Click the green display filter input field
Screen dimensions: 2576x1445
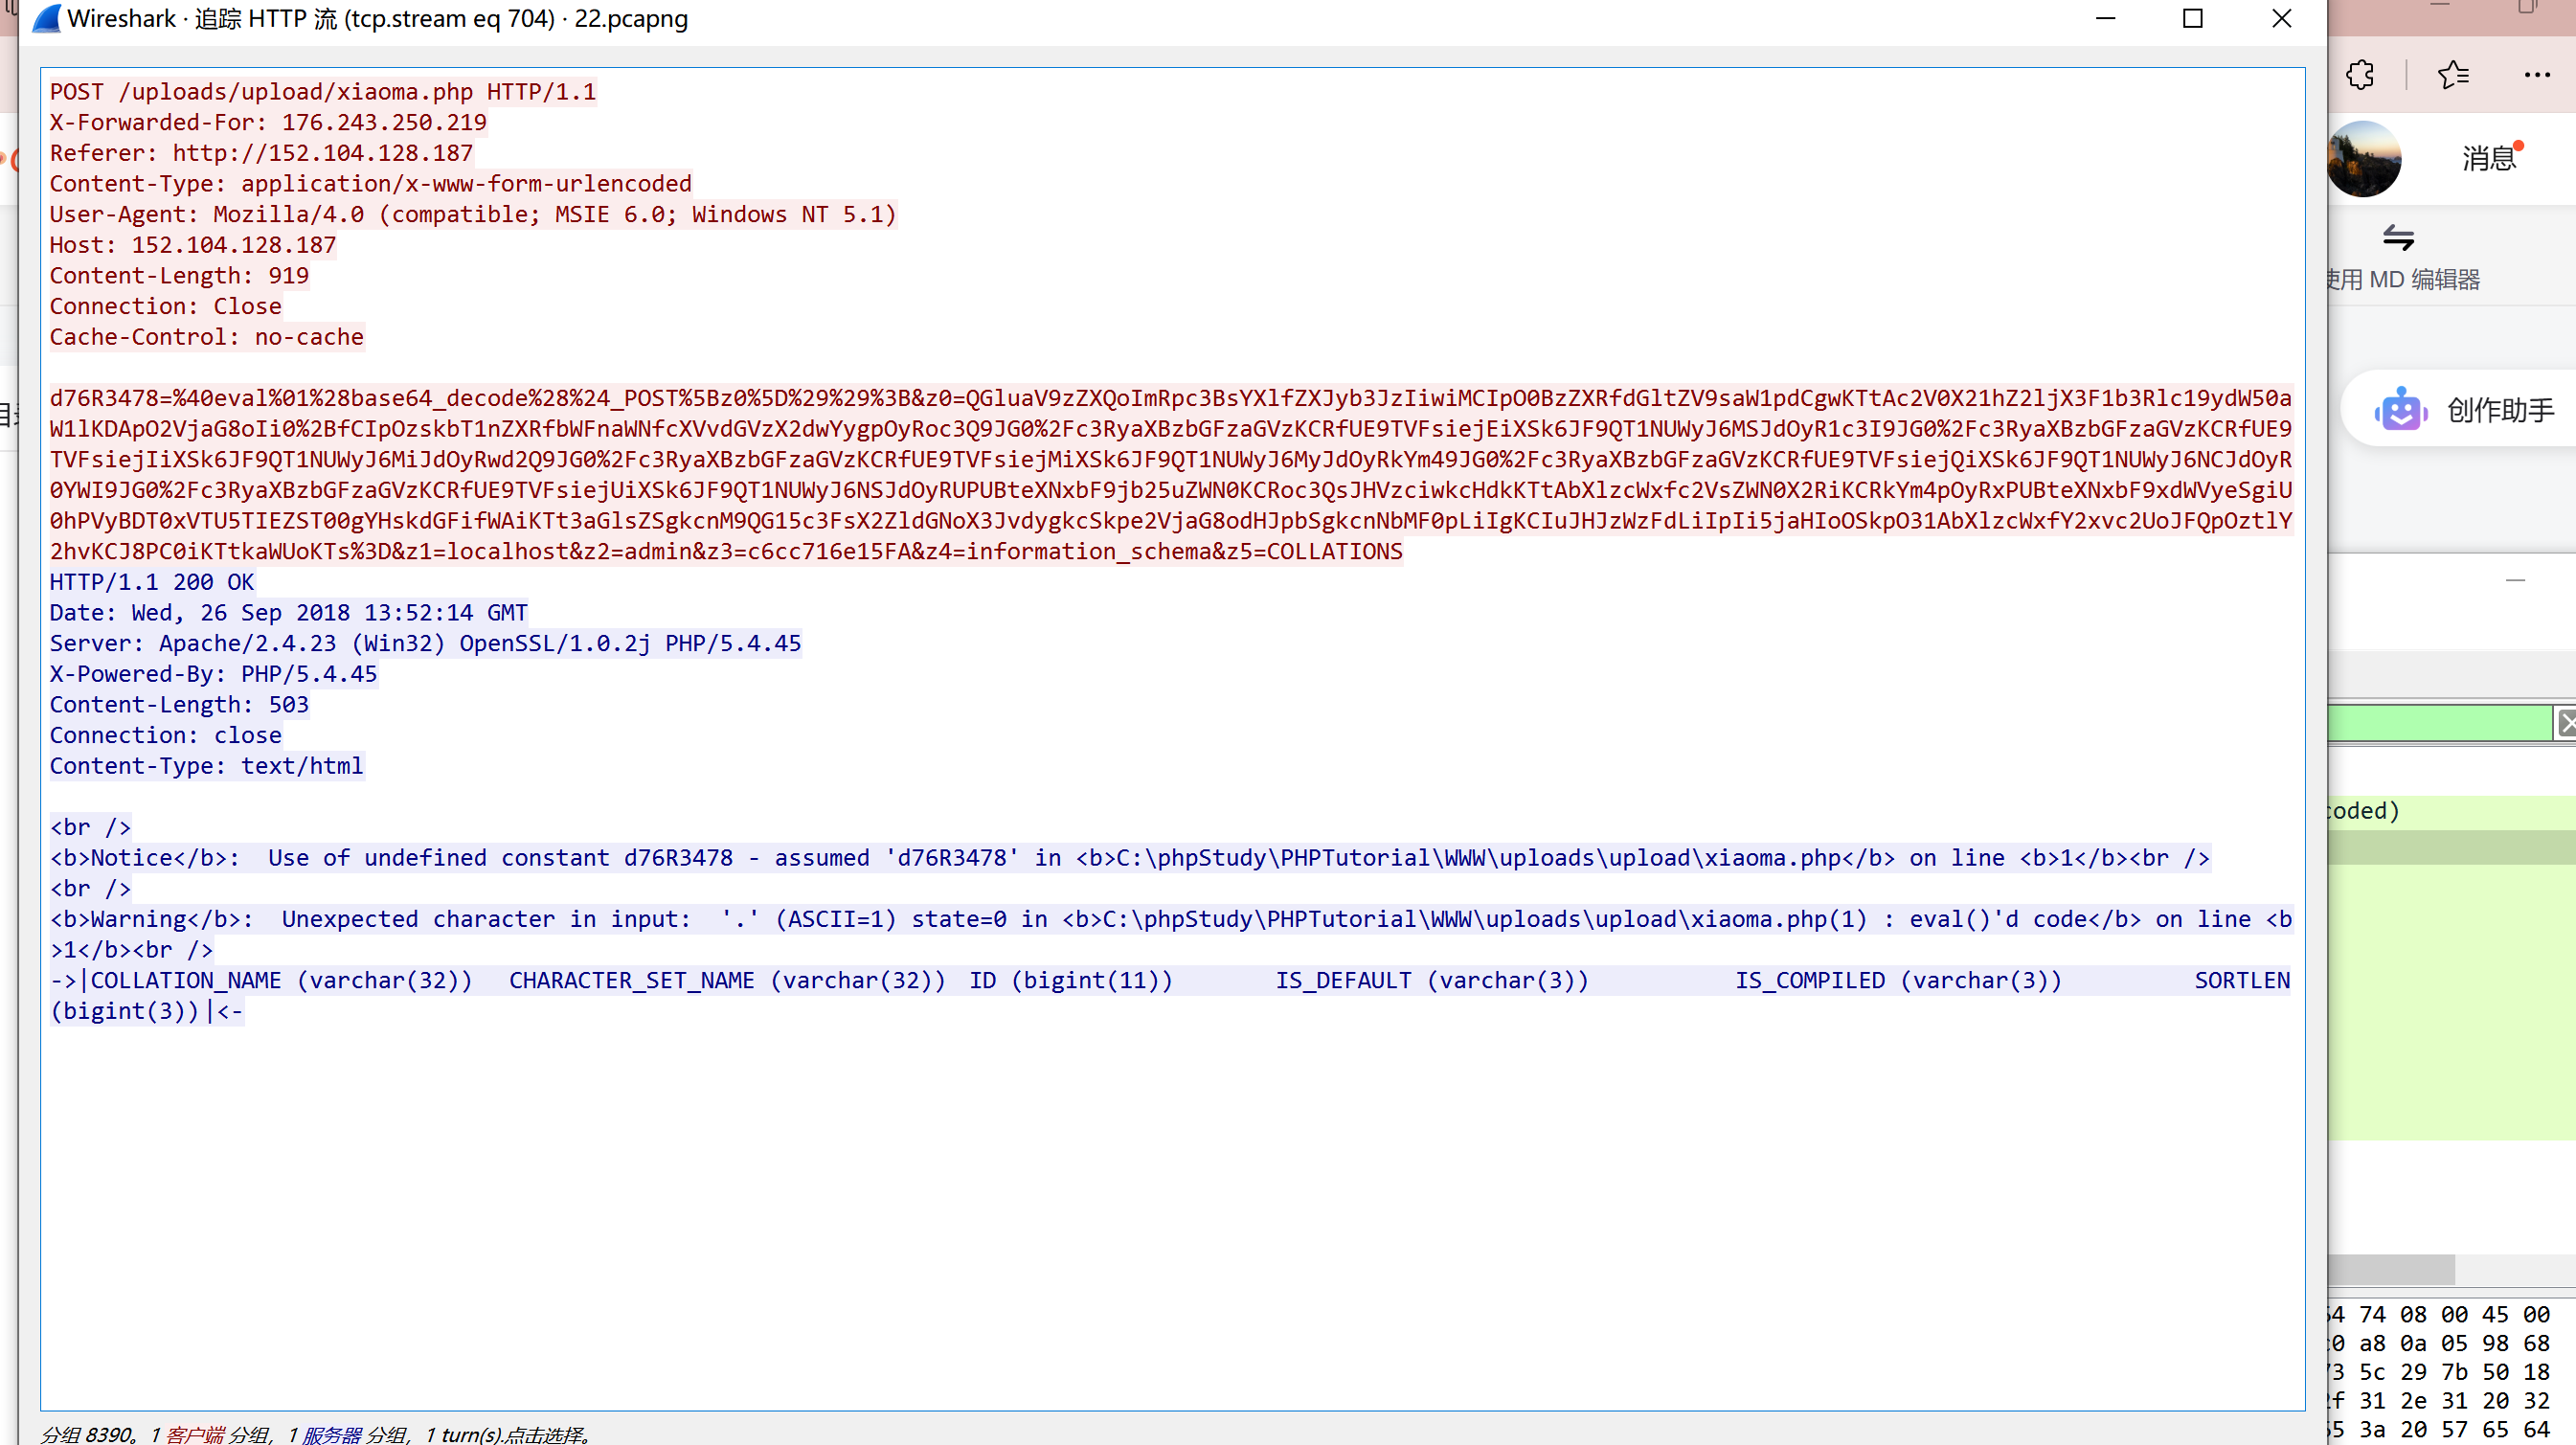click(2438, 723)
